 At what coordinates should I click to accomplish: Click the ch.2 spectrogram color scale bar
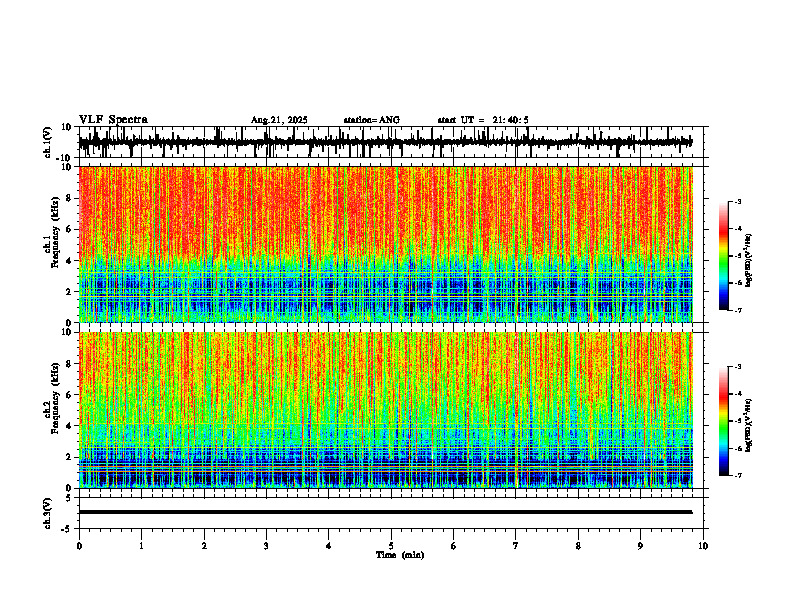(723, 421)
